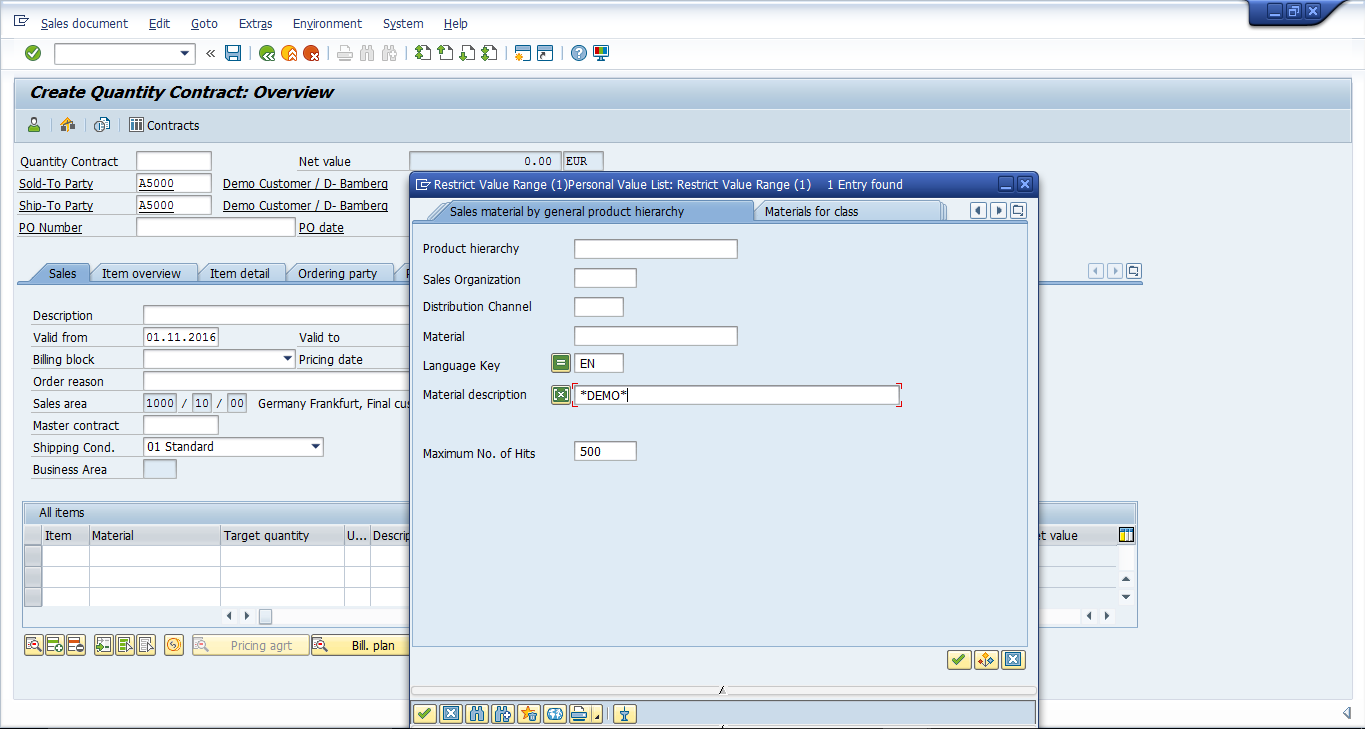The width and height of the screenshot is (1365, 729).
Task: Click the blue Help question mark icon
Action: pyautogui.click(x=578, y=53)
